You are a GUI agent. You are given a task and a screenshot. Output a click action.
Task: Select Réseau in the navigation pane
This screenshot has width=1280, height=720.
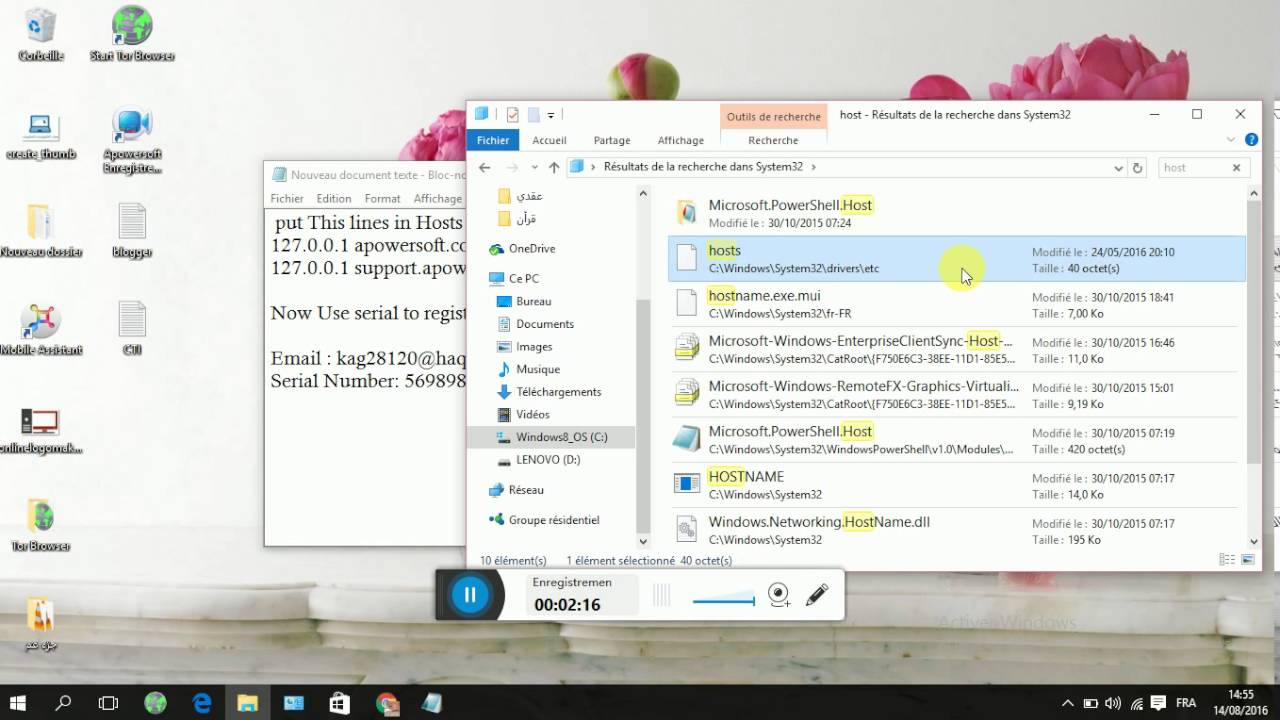click(x=526, y=490)
